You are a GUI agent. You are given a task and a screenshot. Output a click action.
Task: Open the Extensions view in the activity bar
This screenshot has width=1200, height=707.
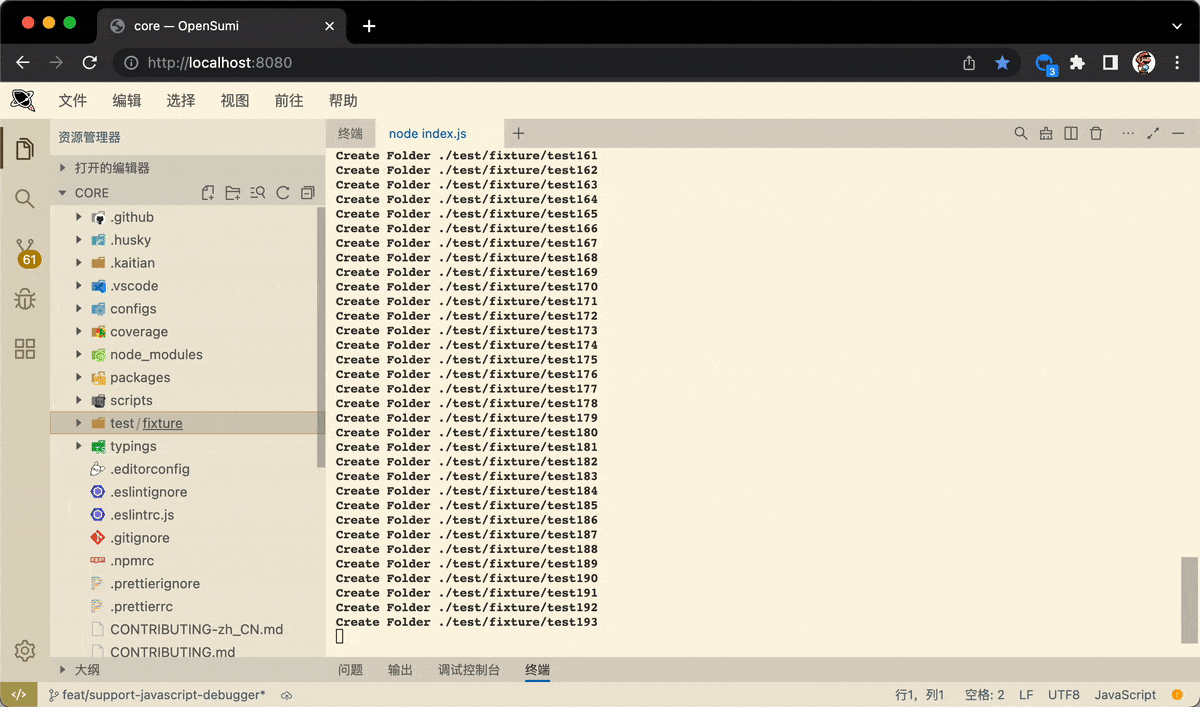[x=24, y=348]
